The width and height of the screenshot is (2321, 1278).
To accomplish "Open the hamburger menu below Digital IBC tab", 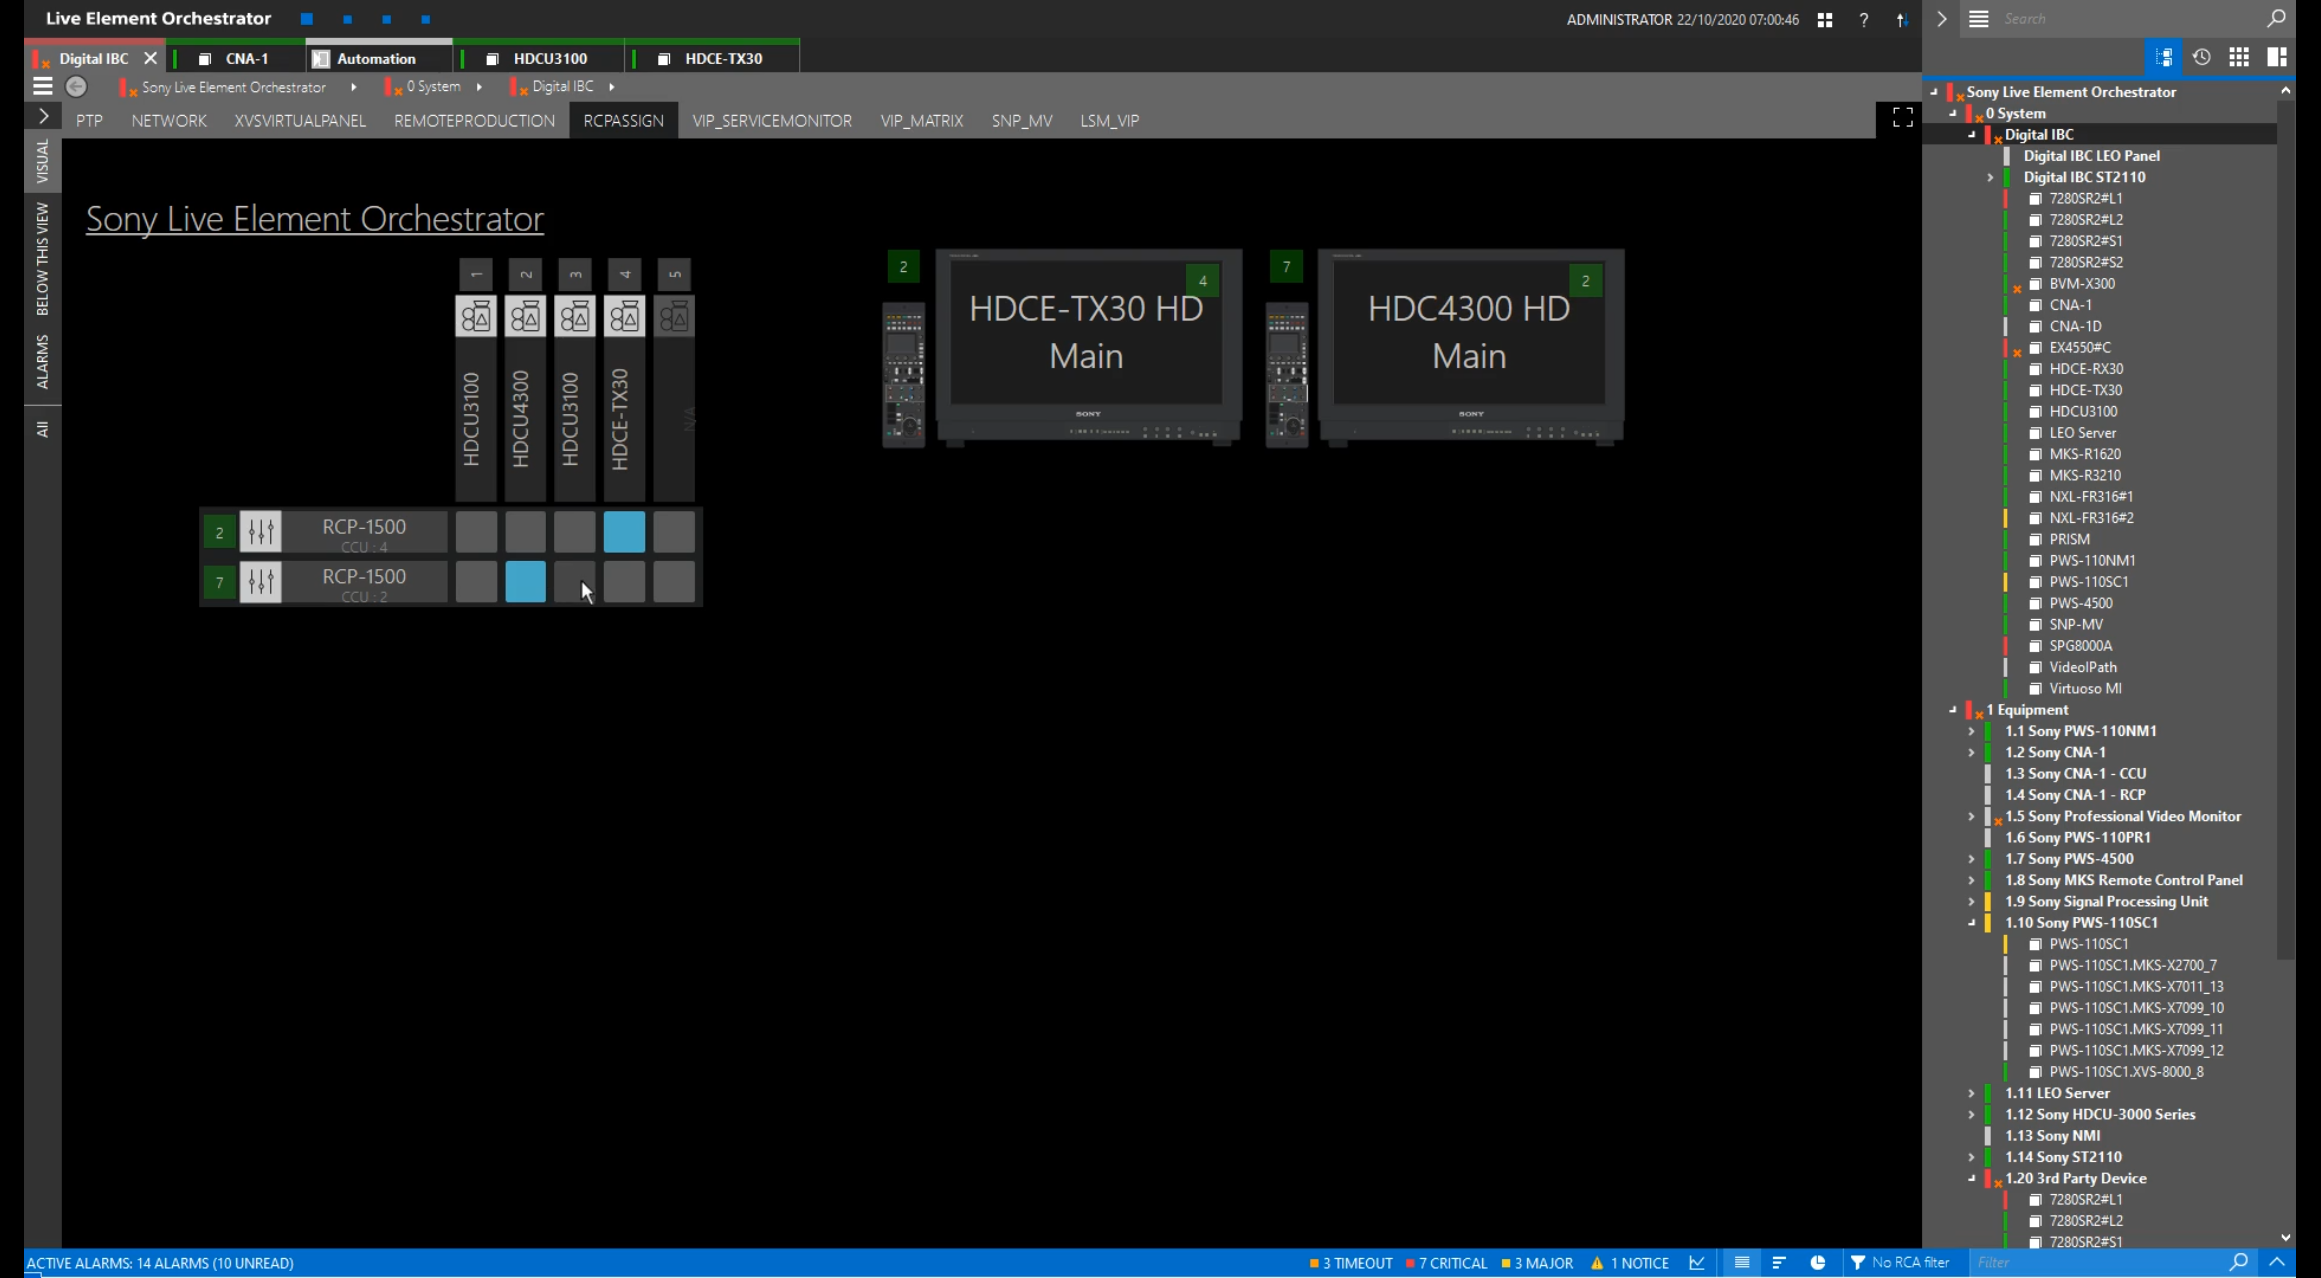I will coord(42,87).
